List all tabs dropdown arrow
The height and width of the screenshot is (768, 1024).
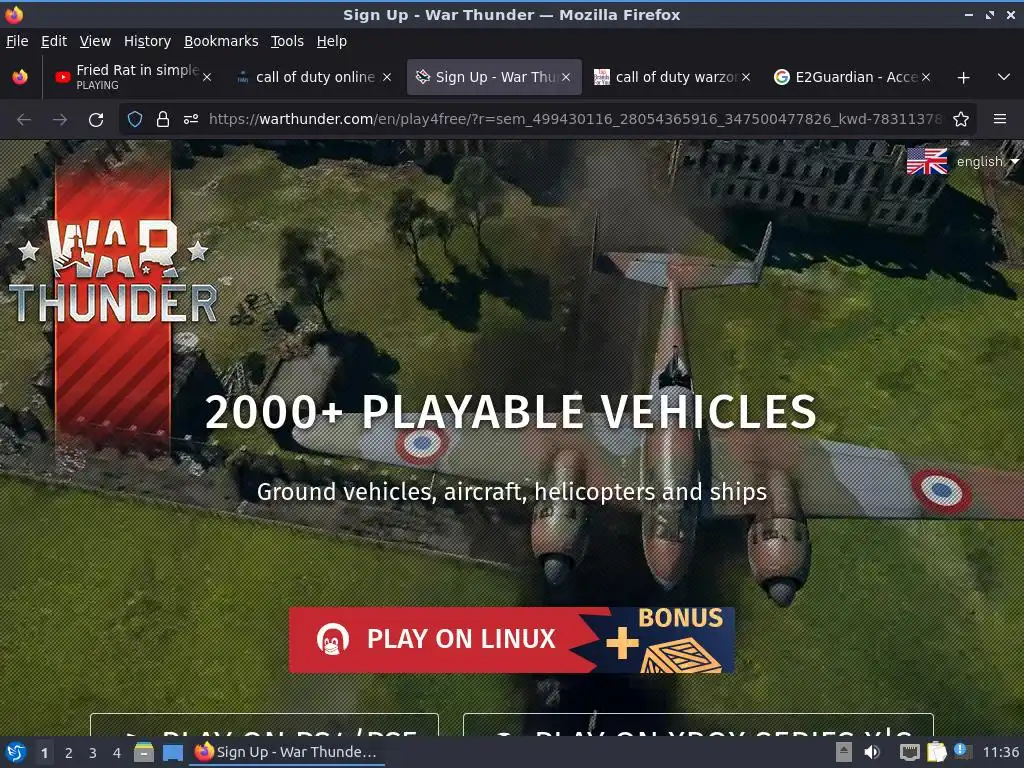(1004, 77)
